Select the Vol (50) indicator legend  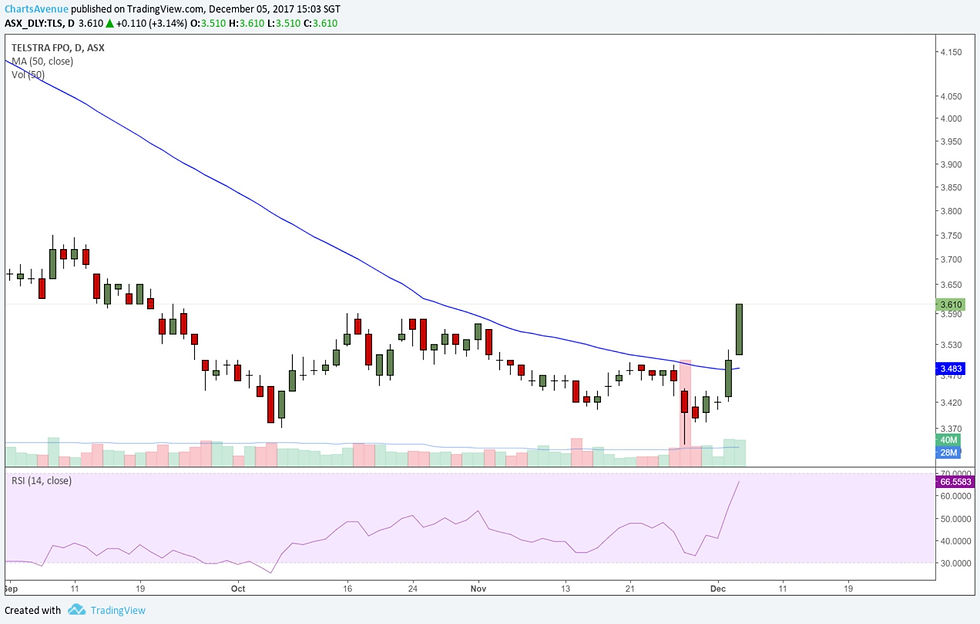click(x=28, y=74)
